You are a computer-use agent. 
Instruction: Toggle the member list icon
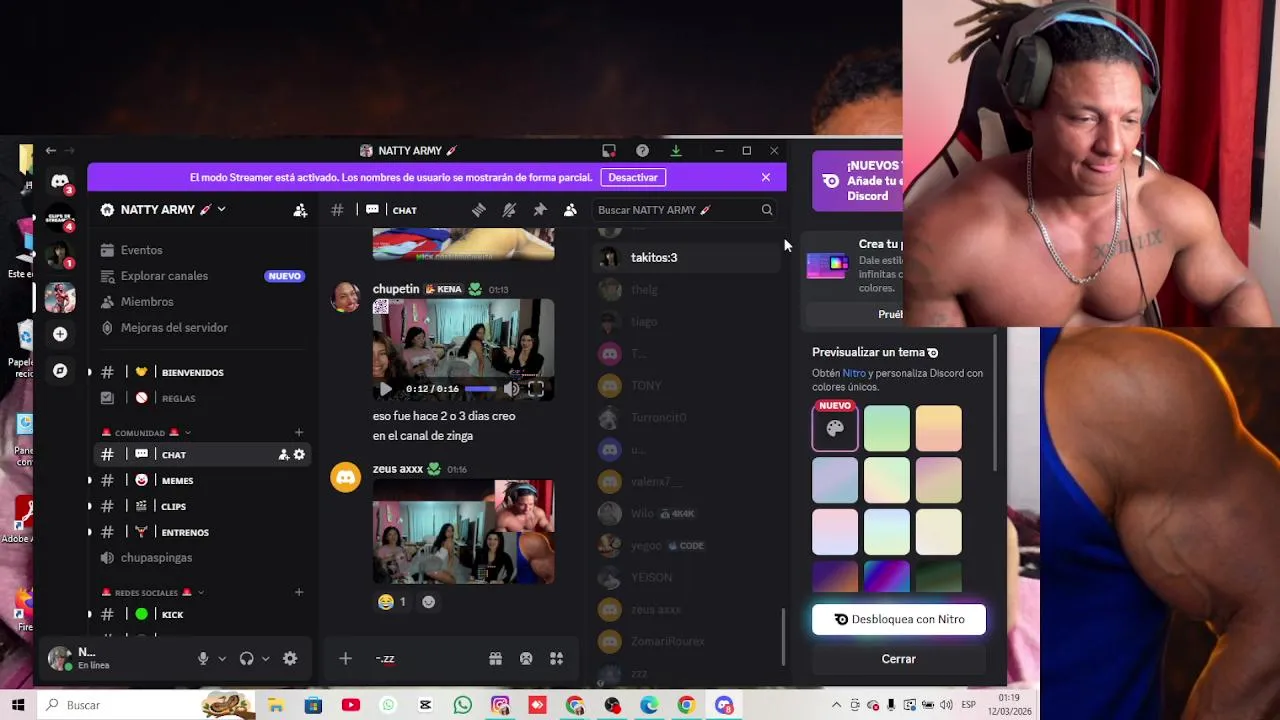(570, 210)
